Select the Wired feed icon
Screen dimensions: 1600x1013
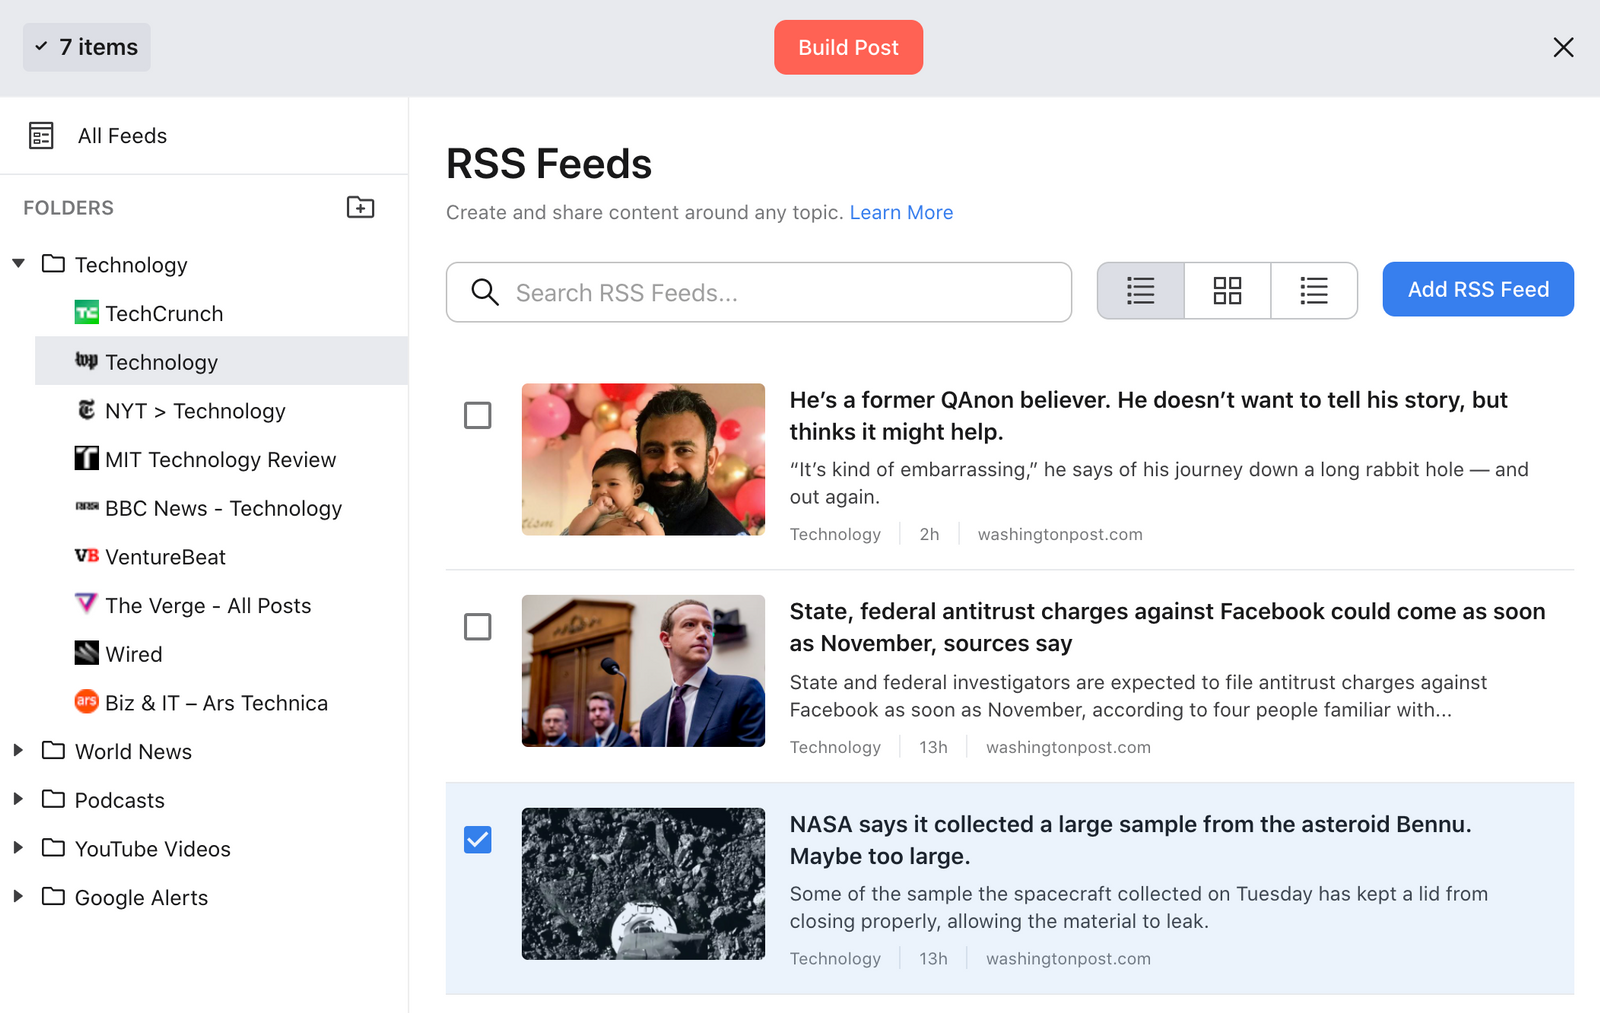tap(87, 653)
